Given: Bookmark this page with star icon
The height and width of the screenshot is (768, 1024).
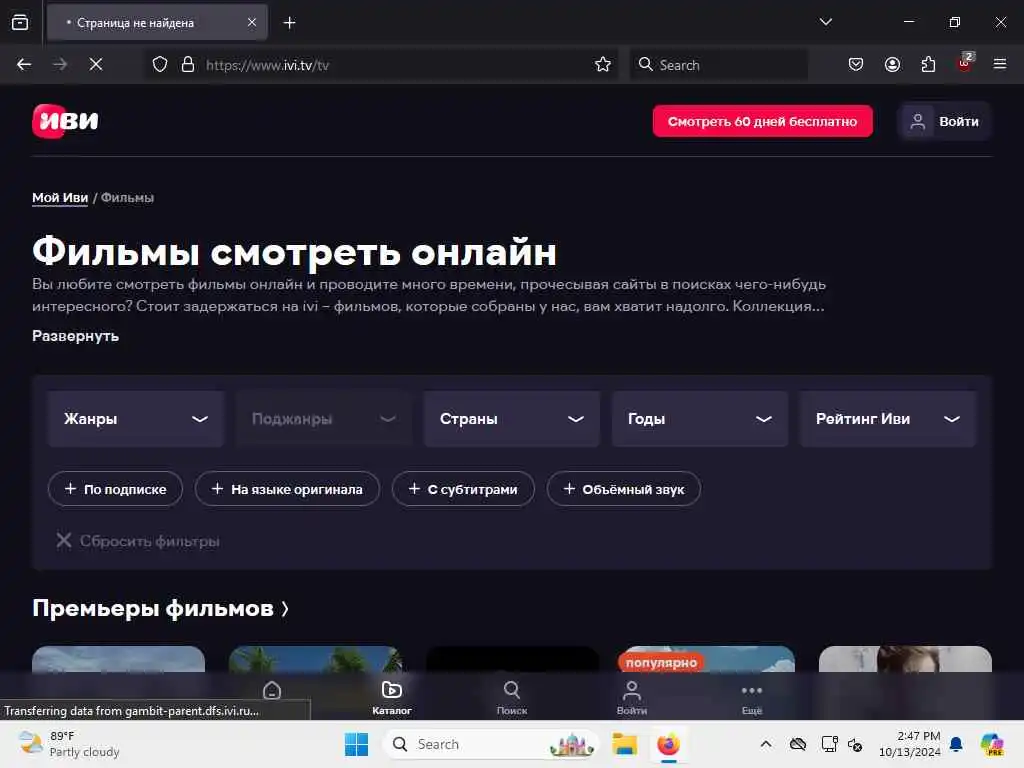Looking at the screenshot, I should pos(603,64).
